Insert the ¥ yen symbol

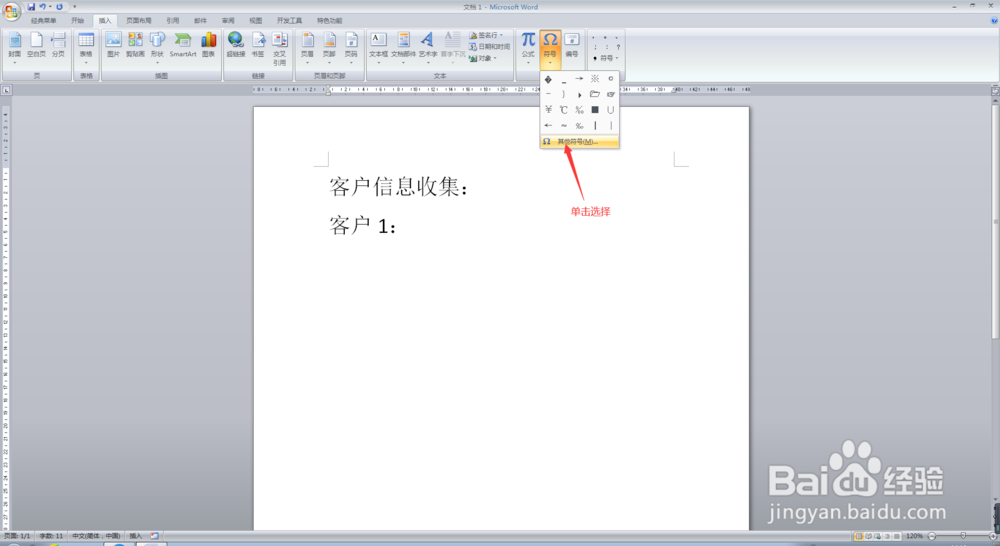click(x=548, y=110)
